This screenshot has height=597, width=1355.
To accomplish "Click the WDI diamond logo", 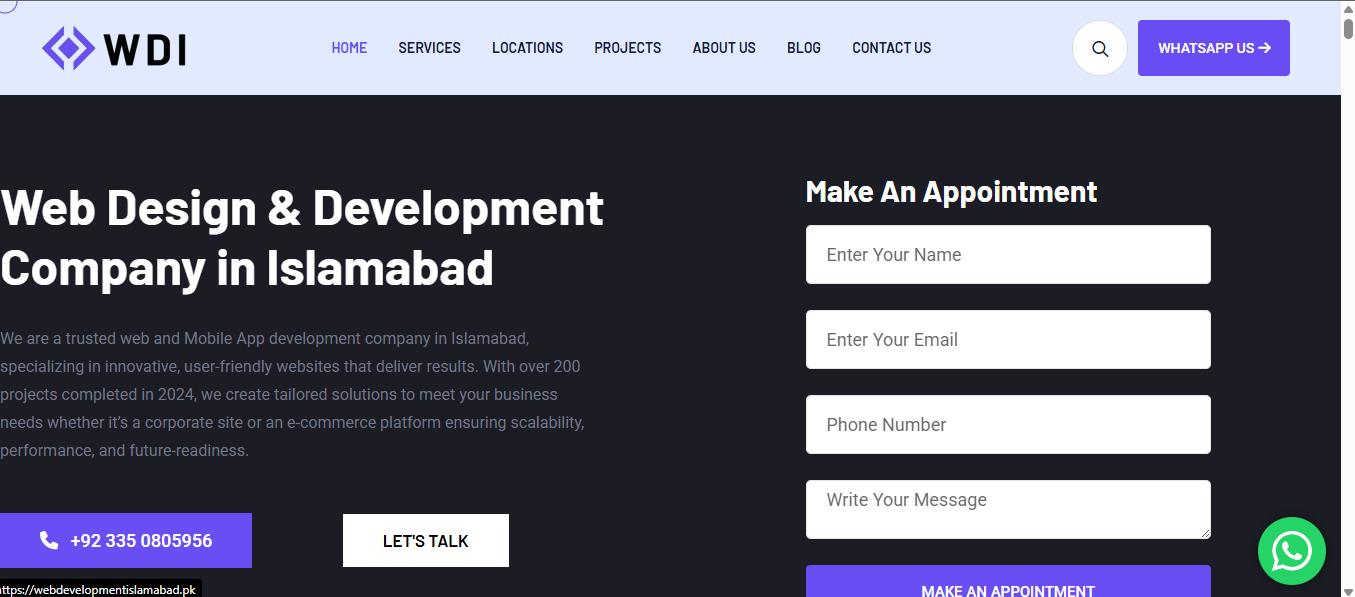I will 66,46.
